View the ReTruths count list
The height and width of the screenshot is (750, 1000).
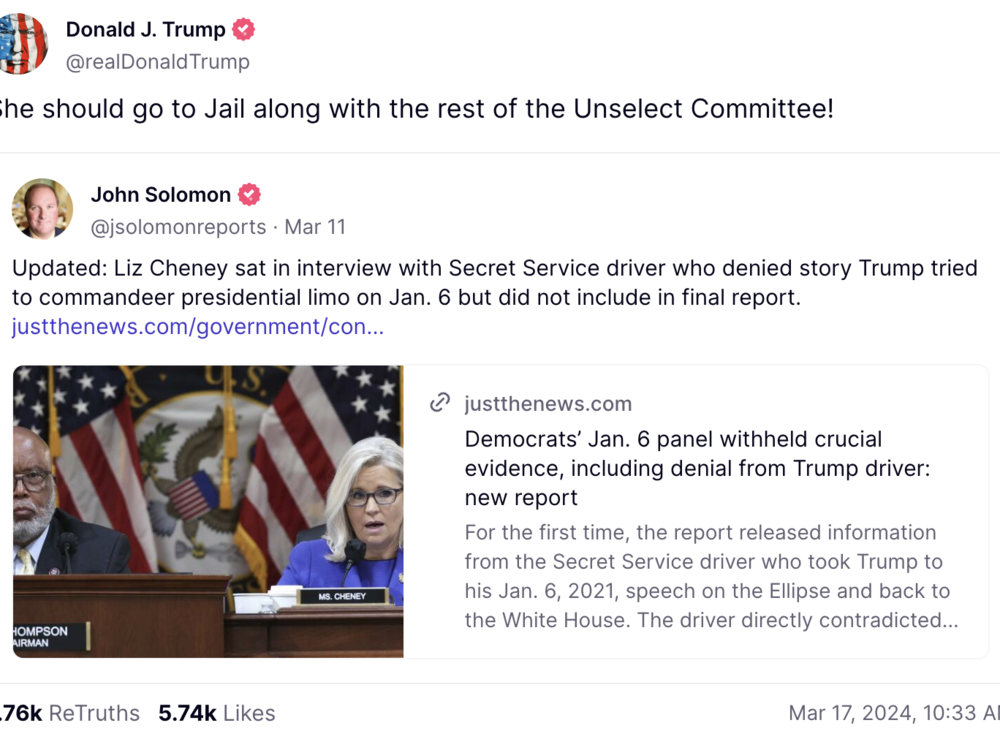click(70, 713)
